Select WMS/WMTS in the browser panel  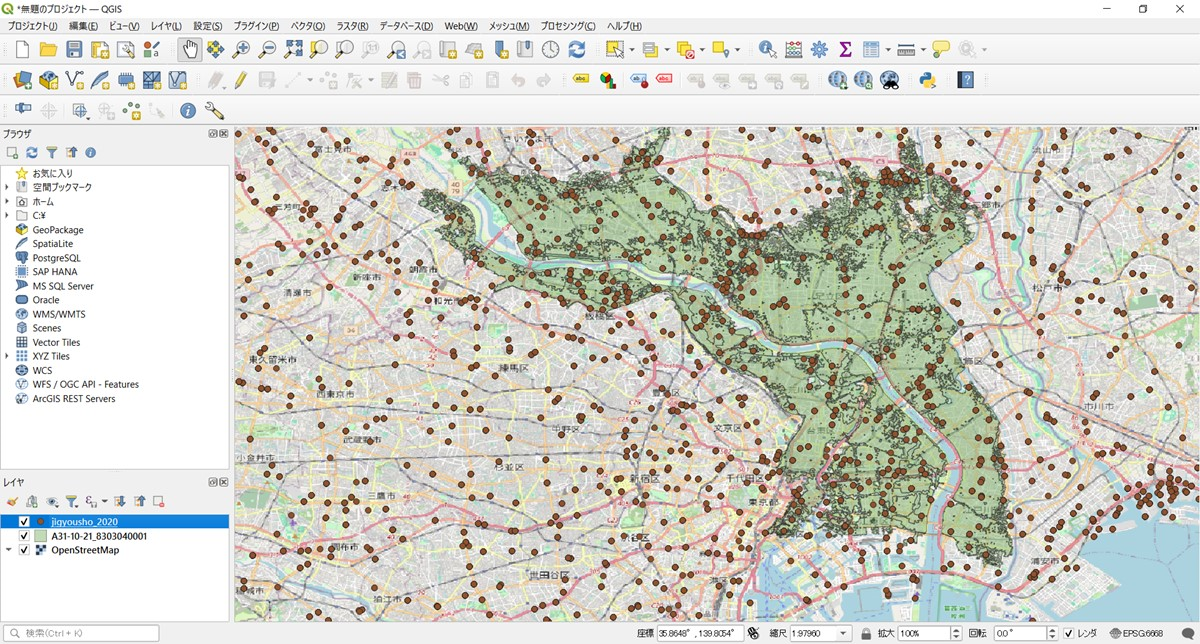pyautogui.click(x=59, y=314)
